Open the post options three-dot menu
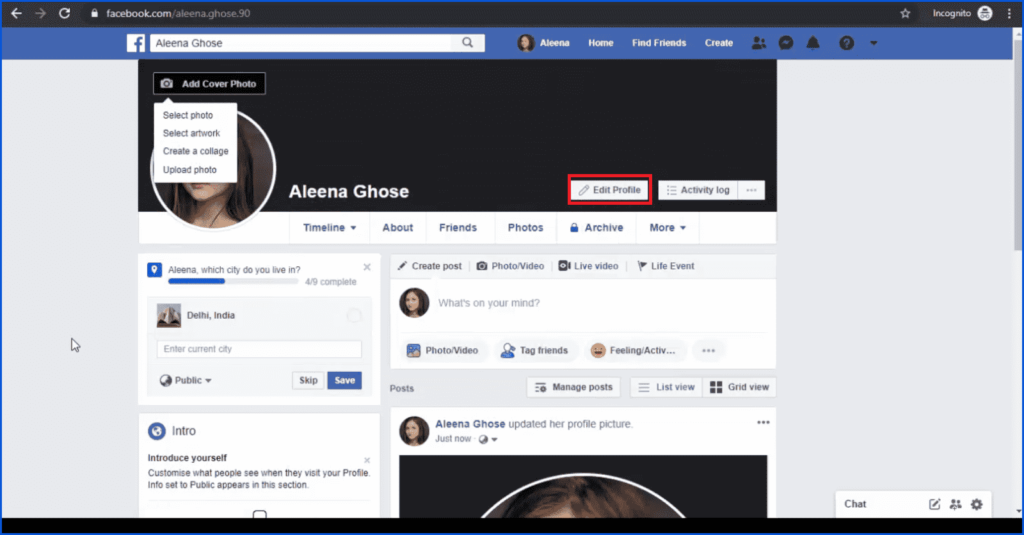 (763, 423)
